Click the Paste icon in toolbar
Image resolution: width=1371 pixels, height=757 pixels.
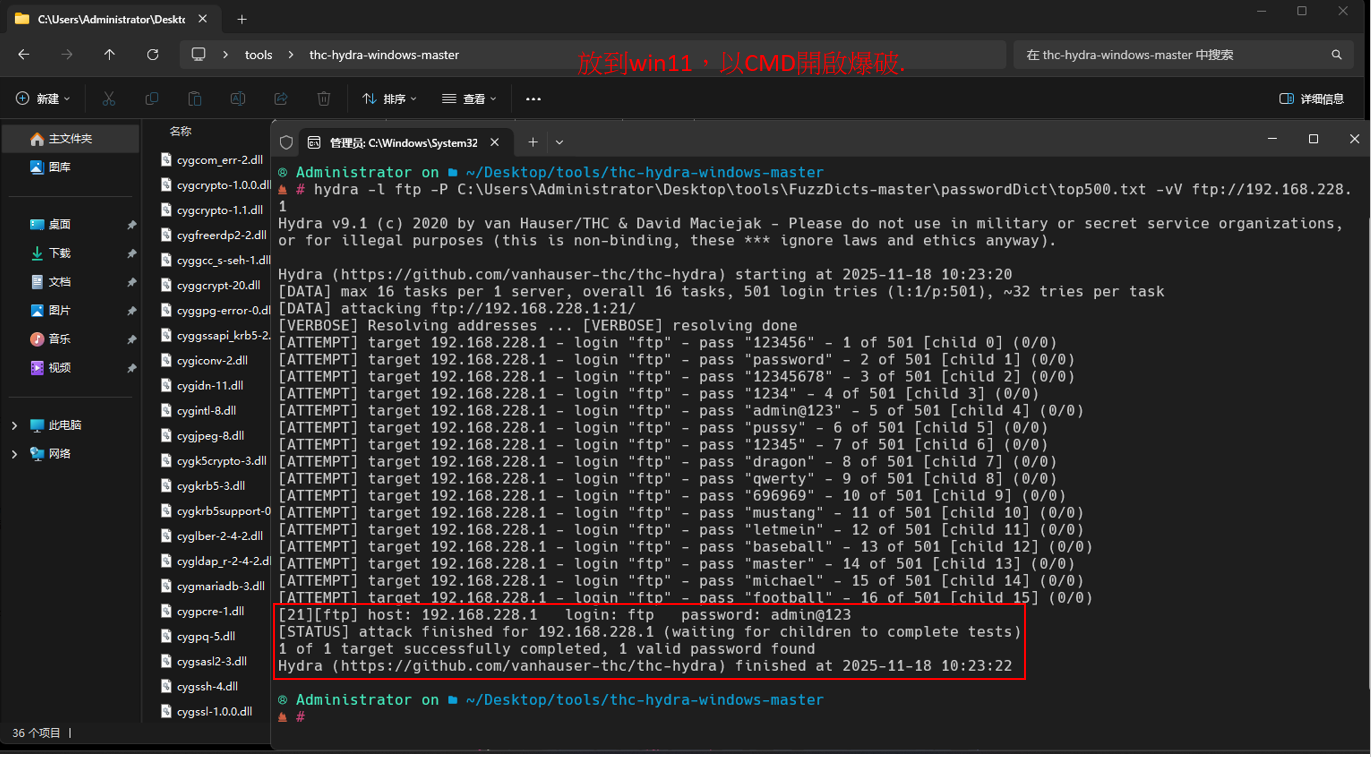pyautogui.click(x=195, y=99)
